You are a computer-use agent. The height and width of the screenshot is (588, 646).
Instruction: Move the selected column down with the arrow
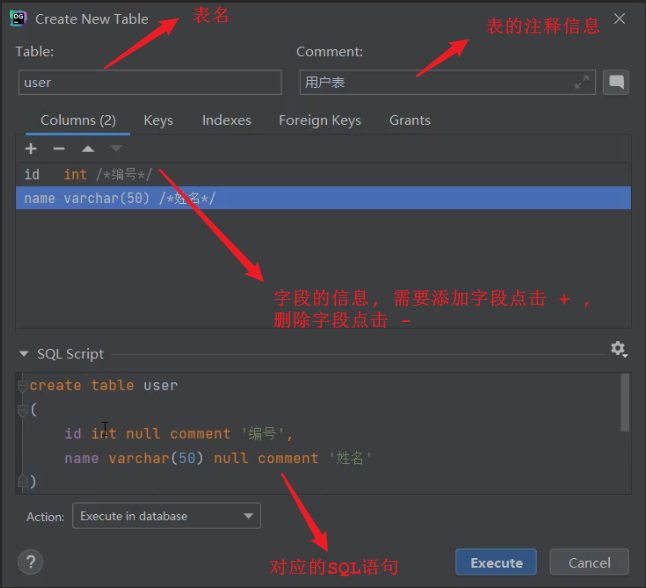pos(116,148)
